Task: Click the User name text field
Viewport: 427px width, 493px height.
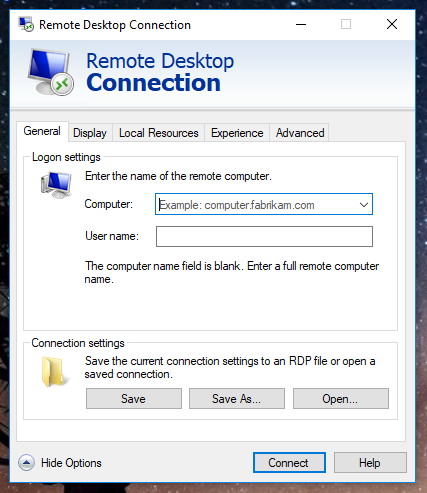Action: [264, 237]
